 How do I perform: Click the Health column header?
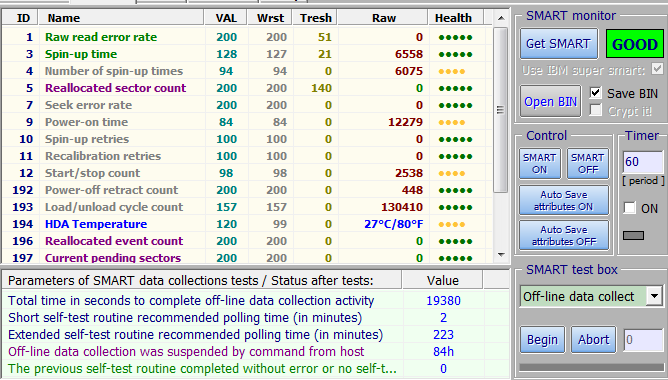[x=456, y=18]
